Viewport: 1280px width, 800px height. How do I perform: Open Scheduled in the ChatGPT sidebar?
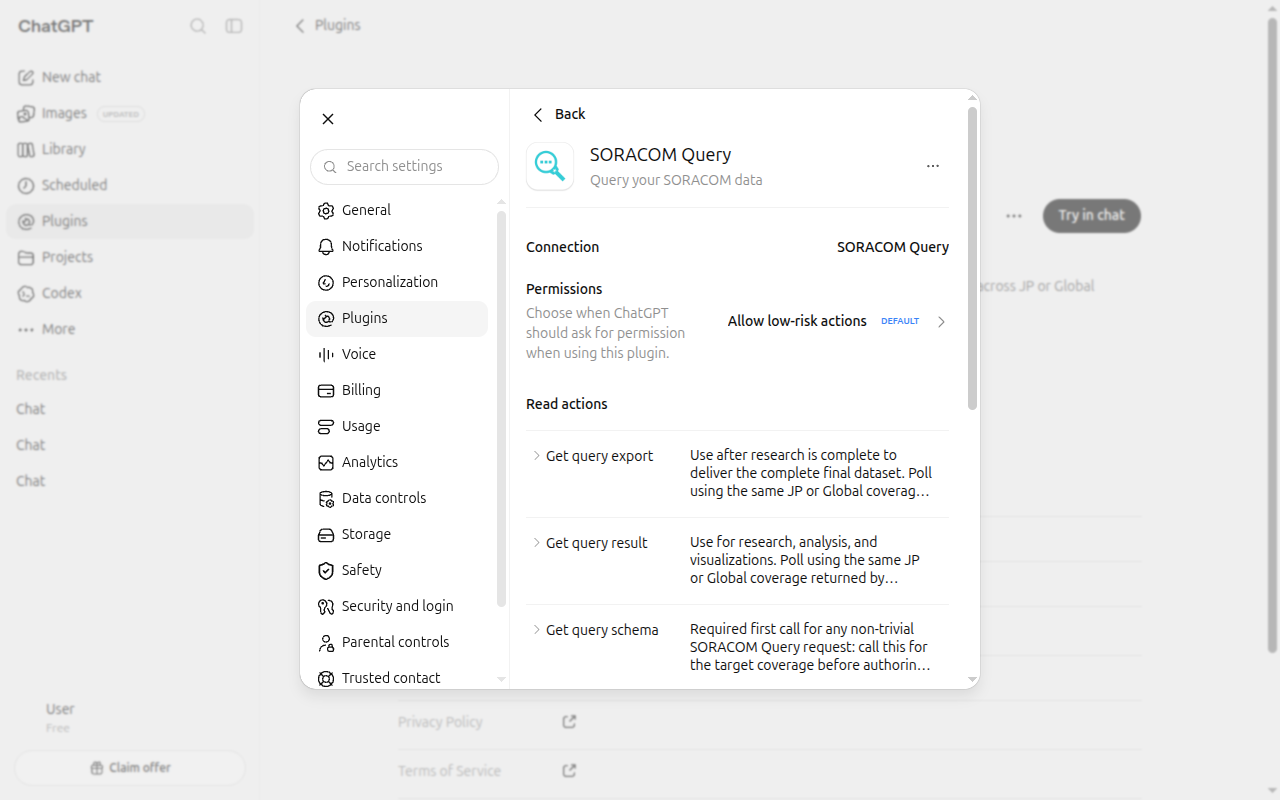[x=130, y=185]
